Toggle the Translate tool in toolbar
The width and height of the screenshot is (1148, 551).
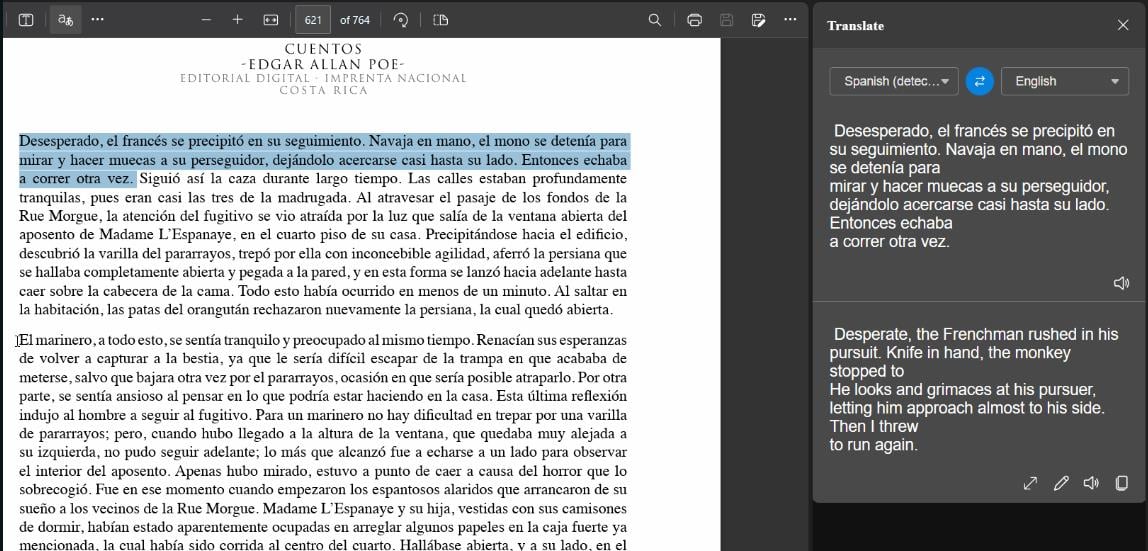[65, 20]
